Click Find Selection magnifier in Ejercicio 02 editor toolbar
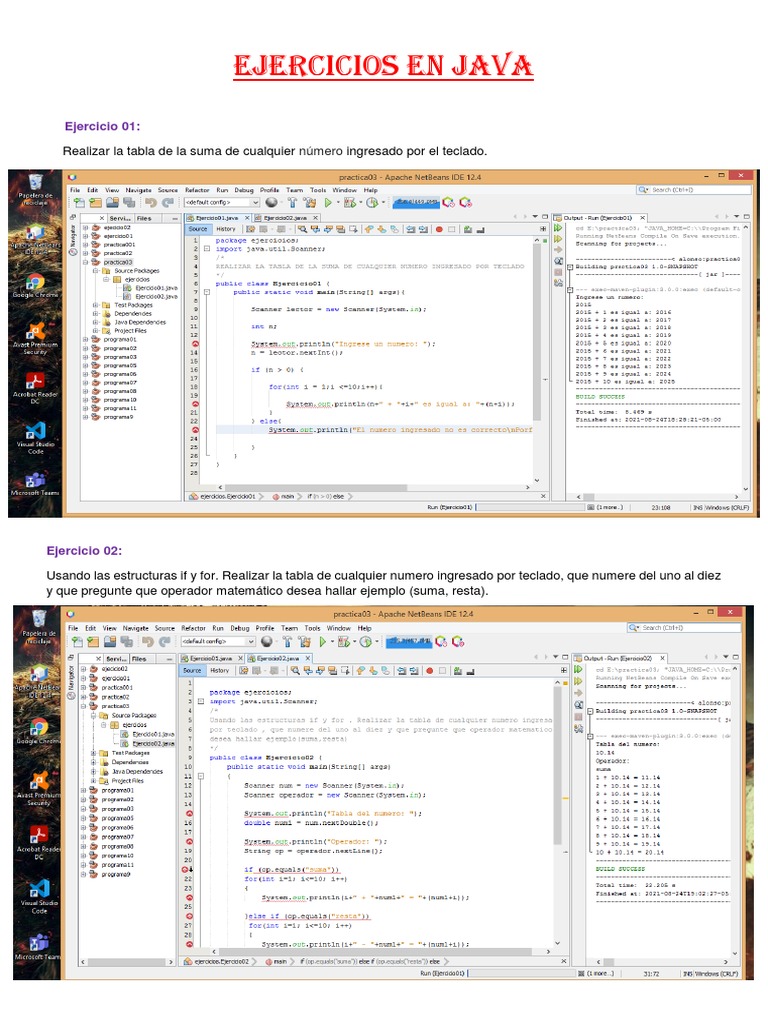768x1024 pixels. click(296, 671)
